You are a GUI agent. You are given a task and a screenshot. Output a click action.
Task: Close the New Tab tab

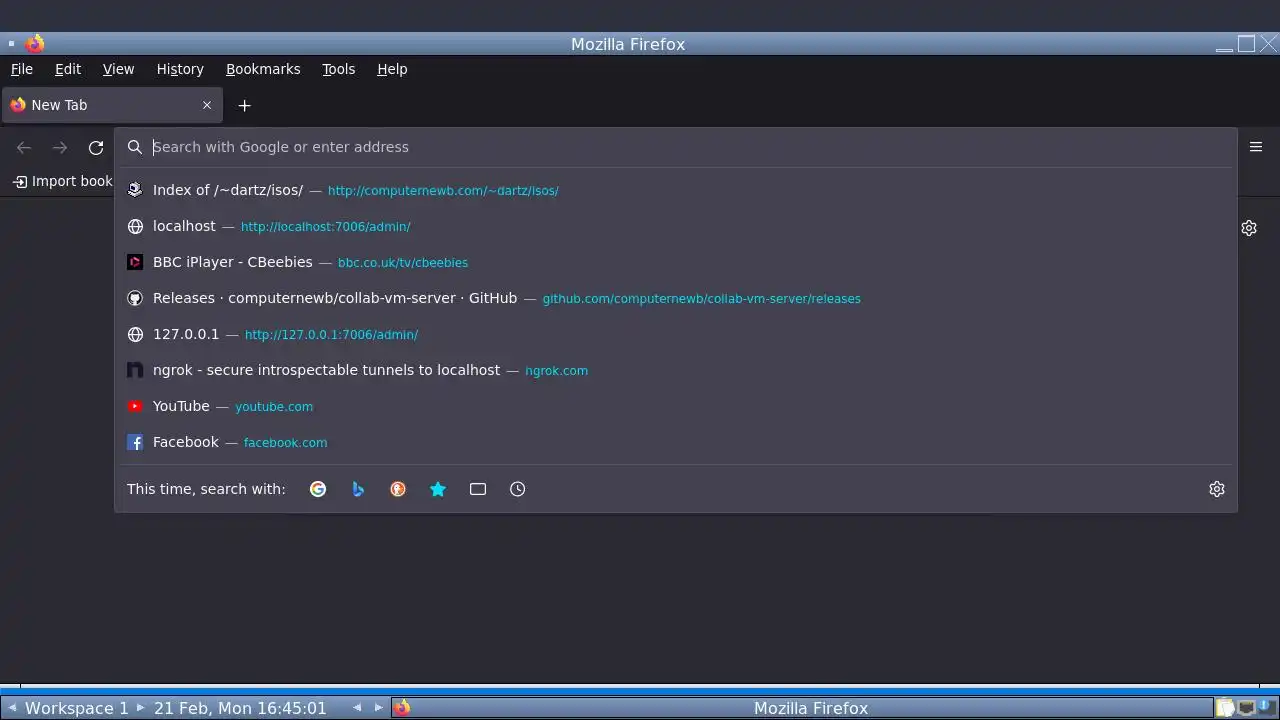point(207,105)
